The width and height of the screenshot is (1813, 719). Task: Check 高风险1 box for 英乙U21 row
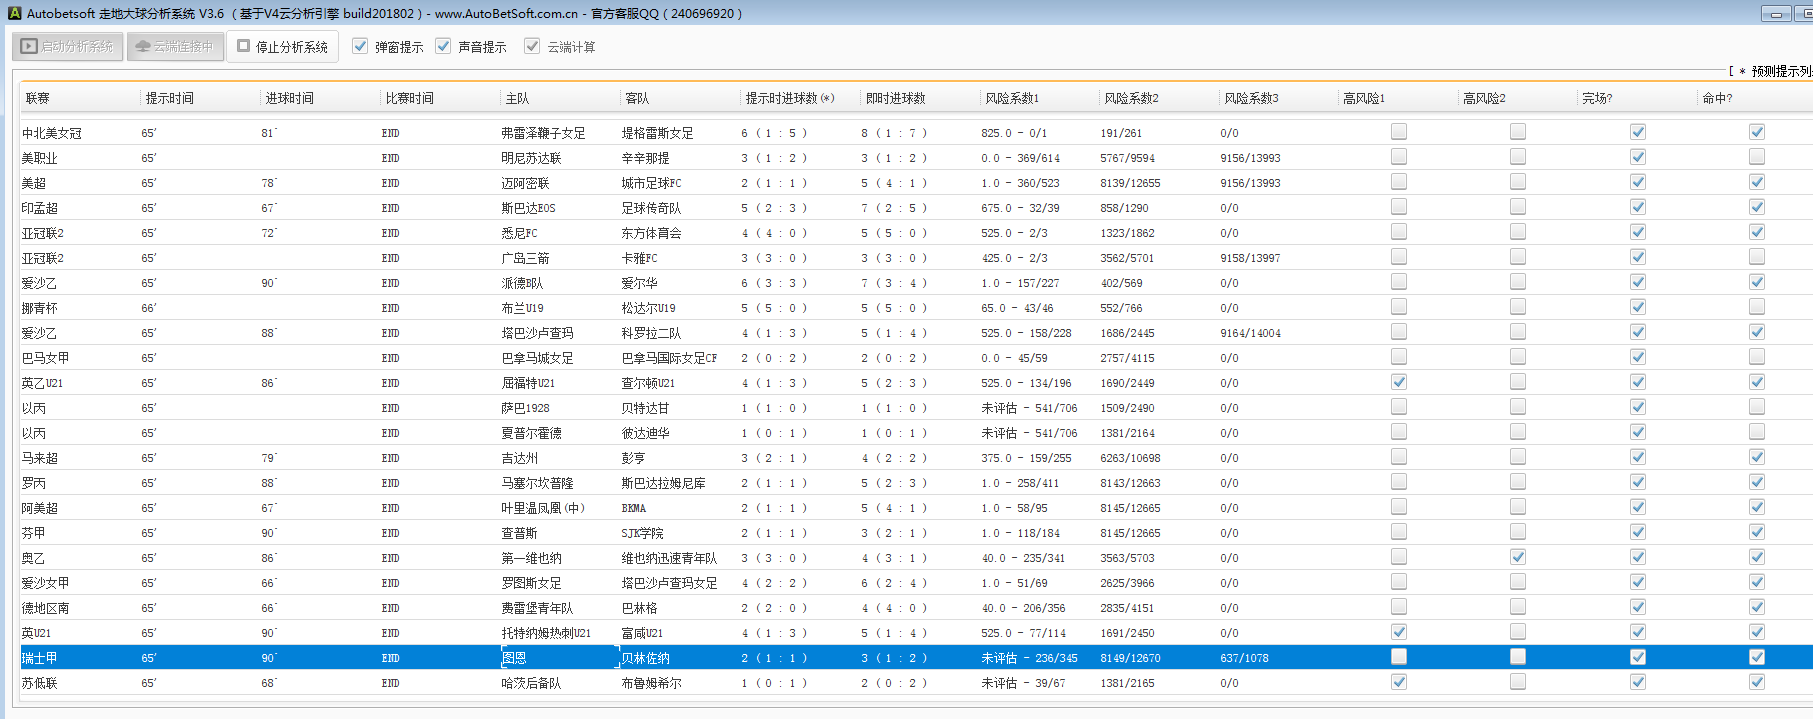(x=1399, y=382)
